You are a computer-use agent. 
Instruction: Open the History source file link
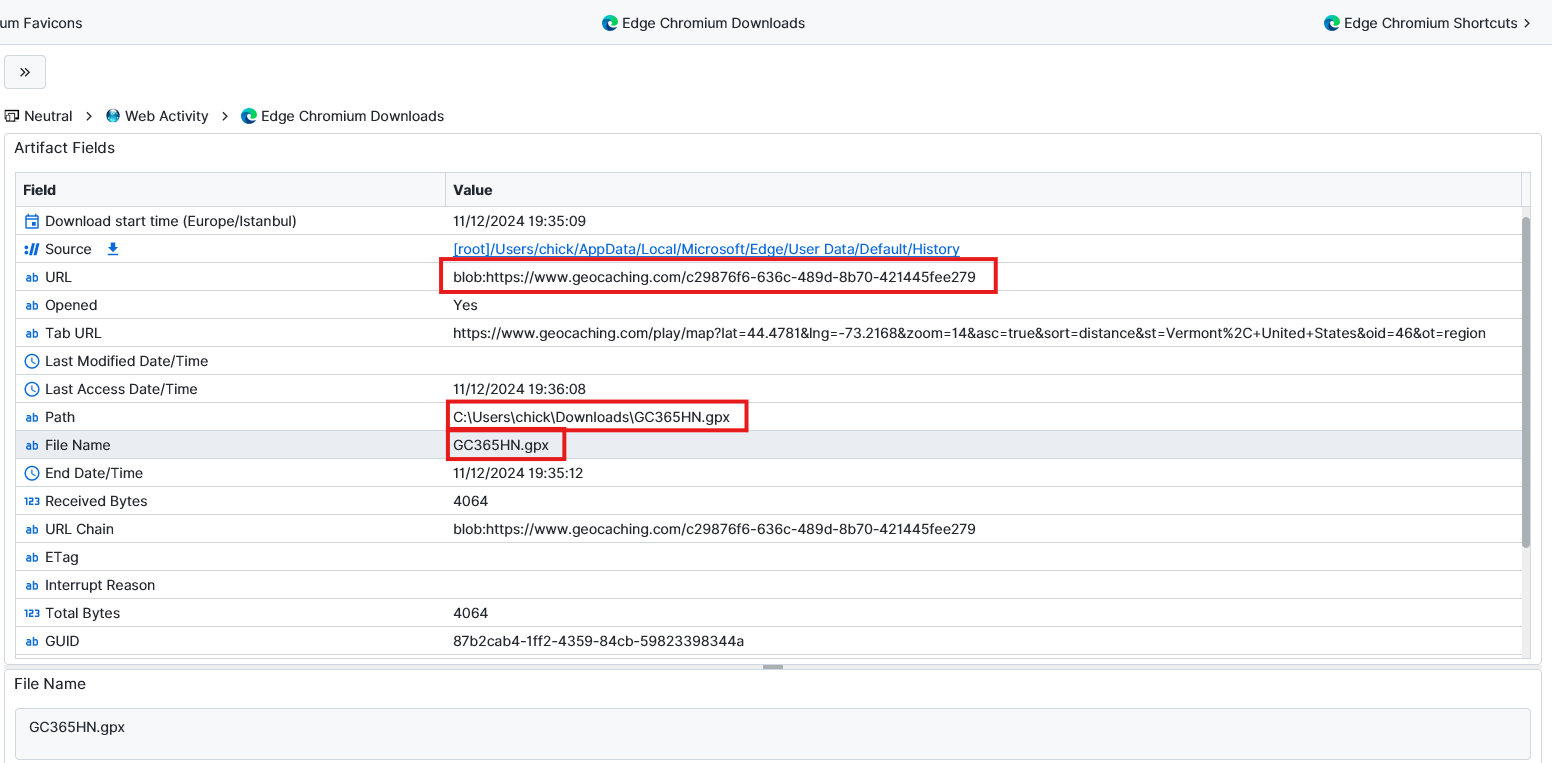706,249
